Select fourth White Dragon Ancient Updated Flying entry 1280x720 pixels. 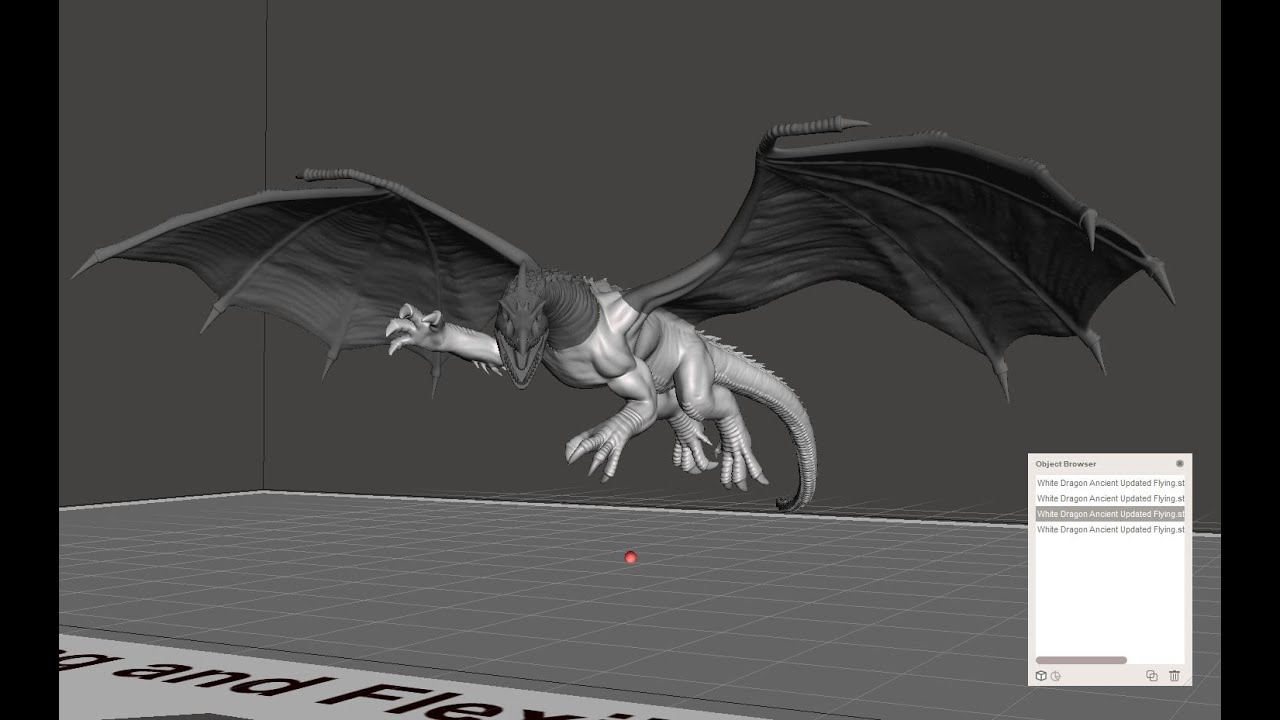(x=1110, y=530)
